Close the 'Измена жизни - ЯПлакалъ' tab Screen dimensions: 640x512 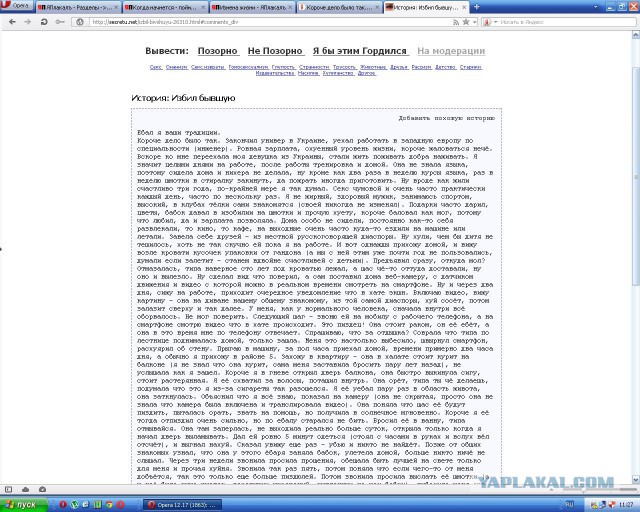[290, 7]
